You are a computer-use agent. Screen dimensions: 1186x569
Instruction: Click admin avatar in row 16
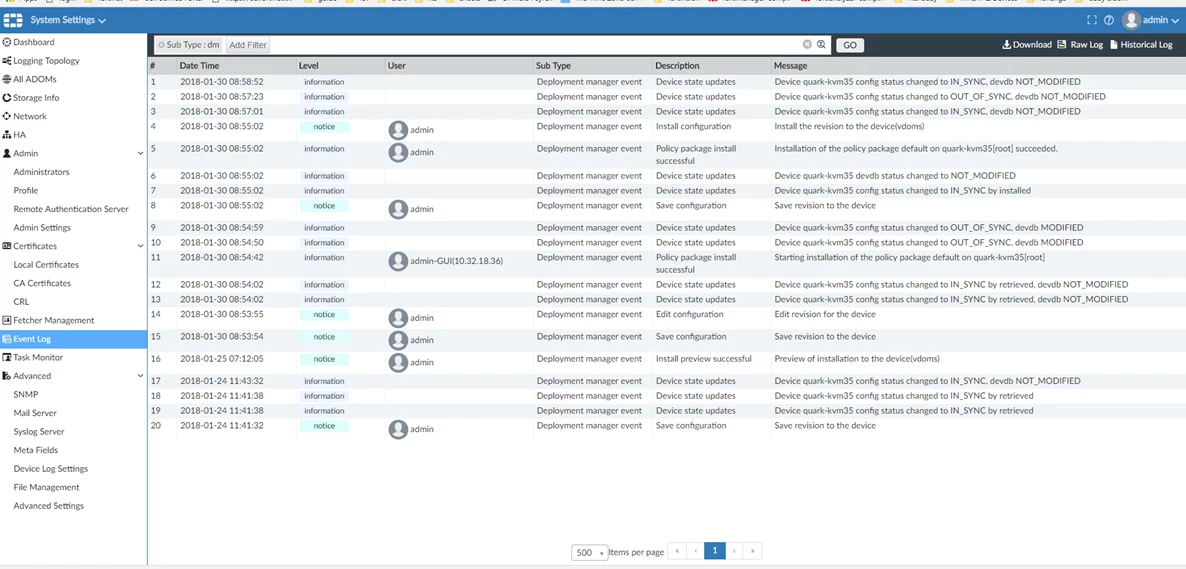pos(398,362)
